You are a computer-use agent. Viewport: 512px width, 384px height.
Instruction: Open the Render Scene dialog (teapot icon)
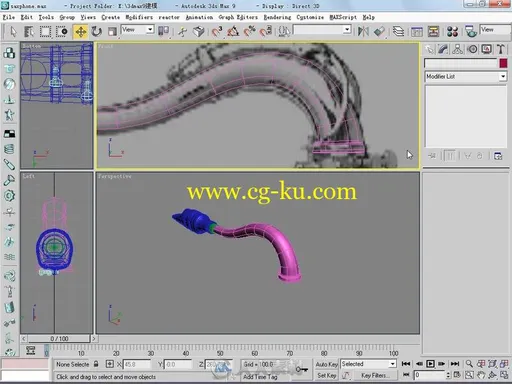tap(470, 32)
